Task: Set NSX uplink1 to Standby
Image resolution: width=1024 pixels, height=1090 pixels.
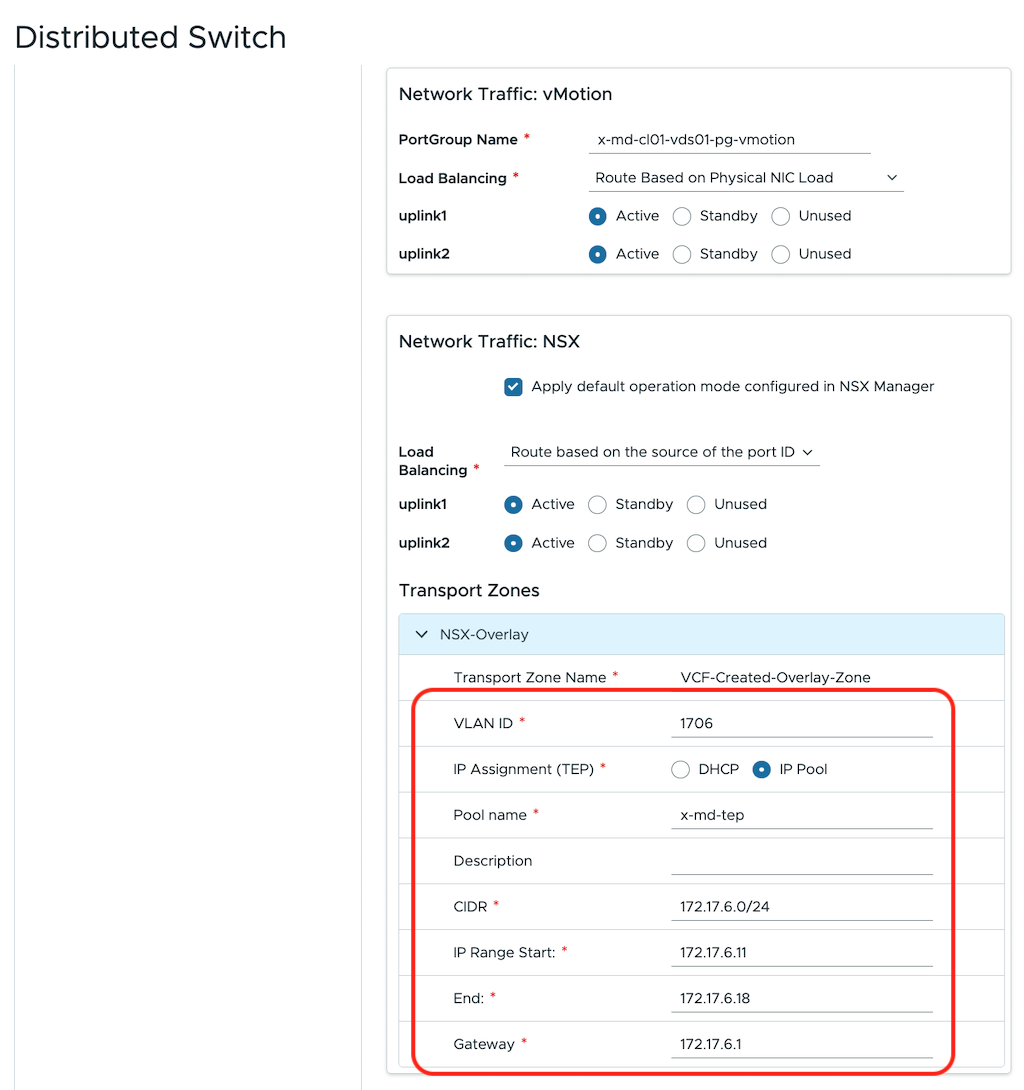Action: [x=597, y=505]
